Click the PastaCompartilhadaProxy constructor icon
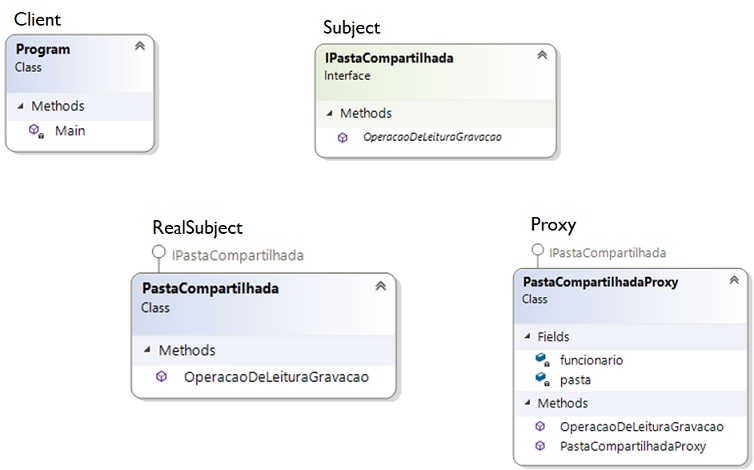This screenshot has width=754, height=470. click(541, 445)
